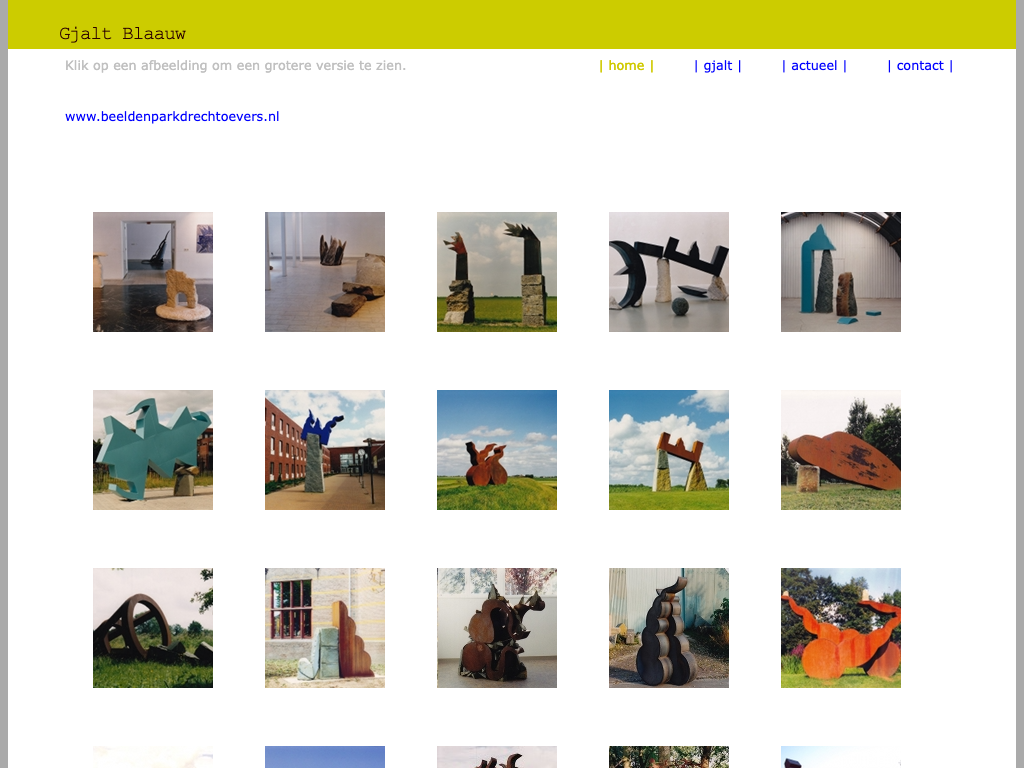
Task: Open black wavy tower sculpture photo
Action: click(669, 628)
